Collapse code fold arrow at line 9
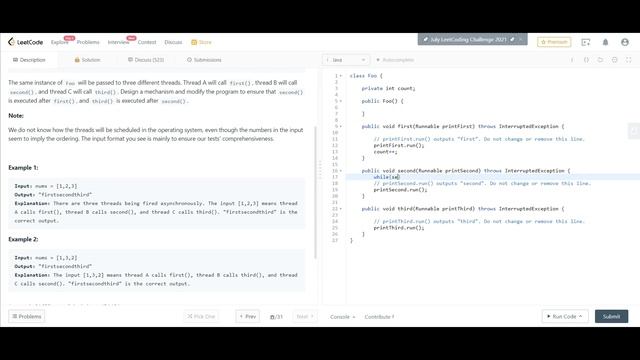The width and height of the screenshot is (640, 360). click(x=341, y=127)
